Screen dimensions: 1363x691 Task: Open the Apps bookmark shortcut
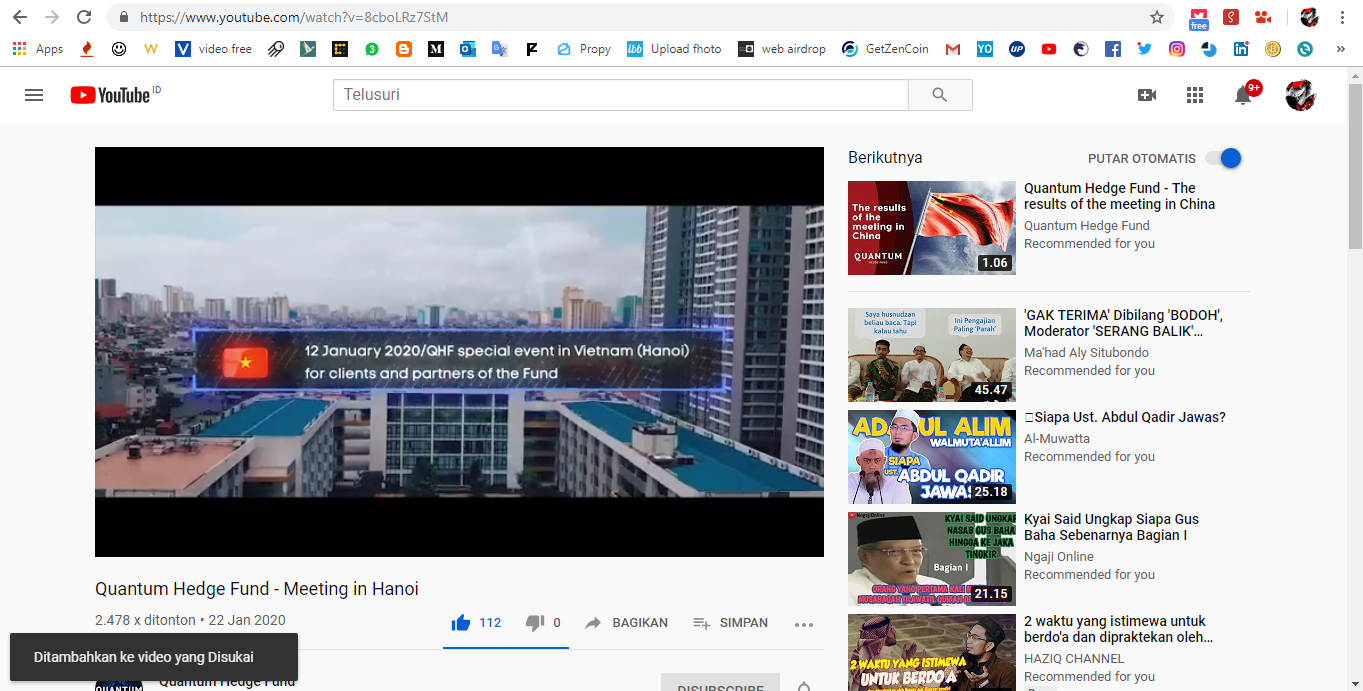[x=37, y=48]
